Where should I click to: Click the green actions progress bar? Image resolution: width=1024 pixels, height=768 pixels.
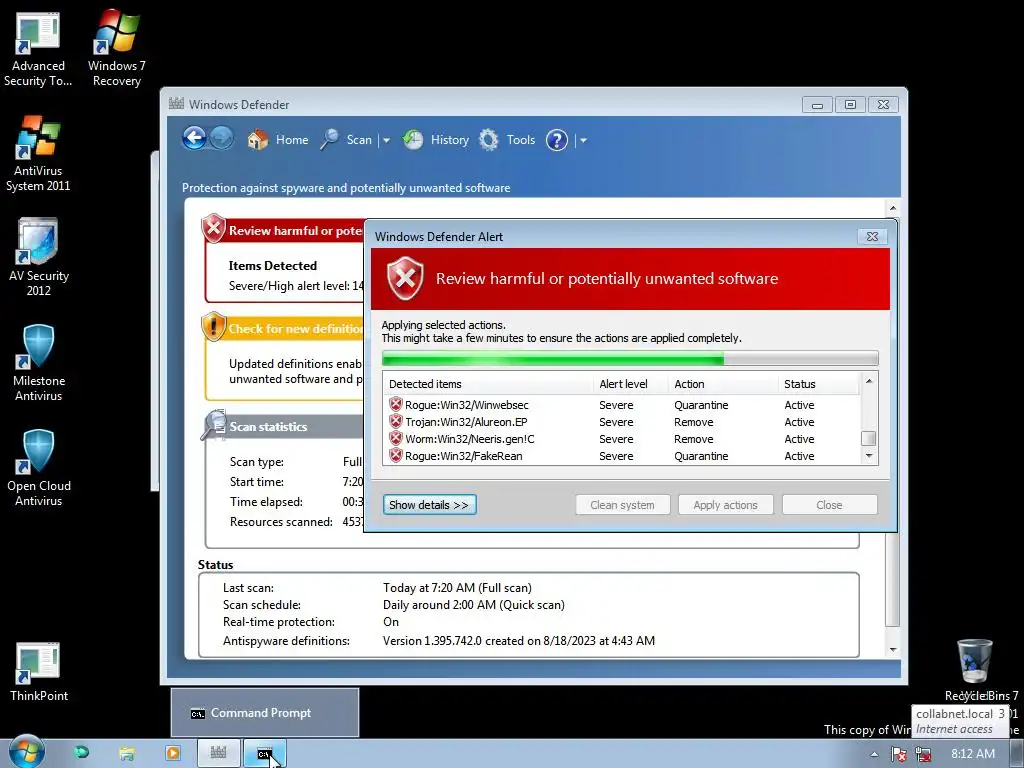[x=630, y=358]
